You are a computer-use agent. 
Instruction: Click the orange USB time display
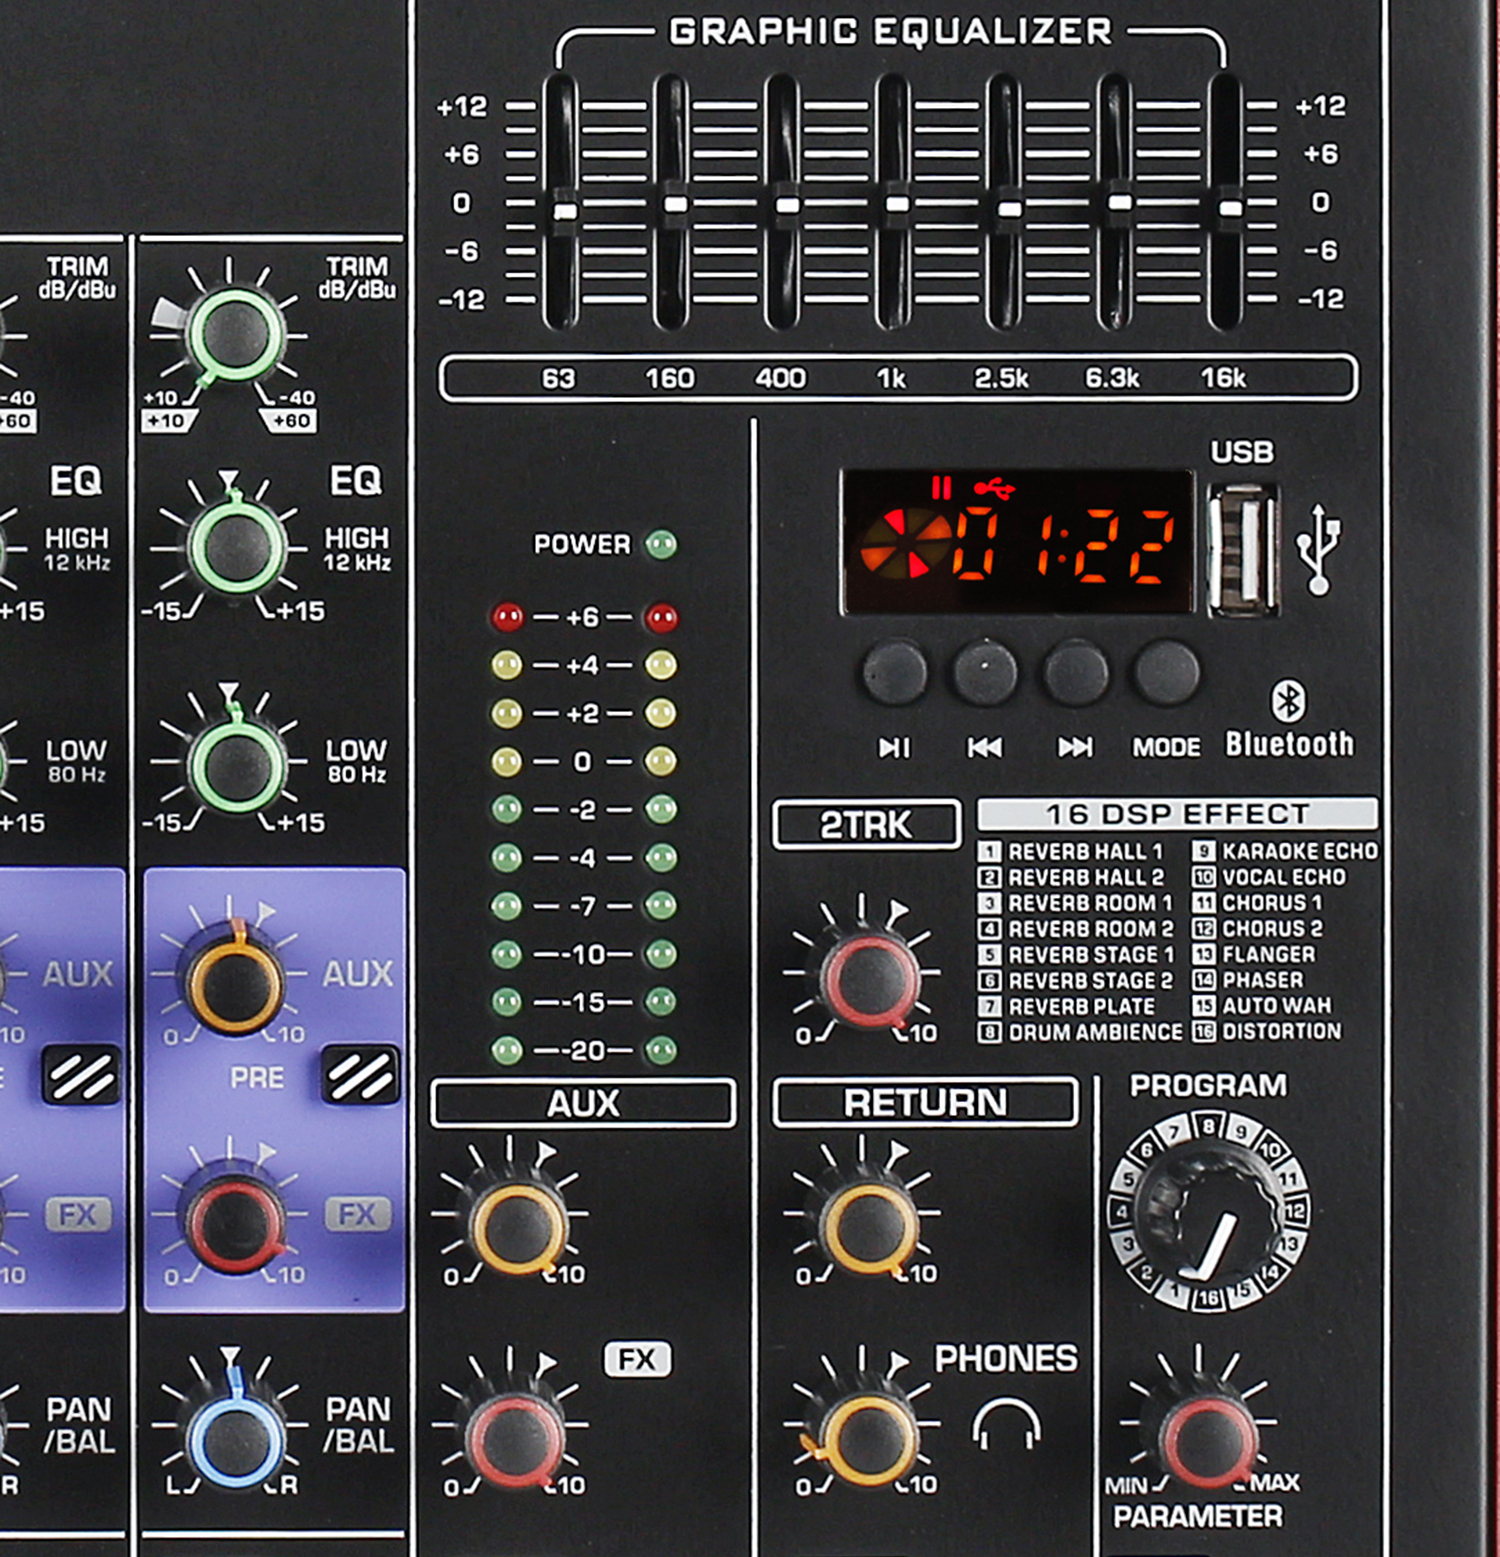coord(1017,543)
